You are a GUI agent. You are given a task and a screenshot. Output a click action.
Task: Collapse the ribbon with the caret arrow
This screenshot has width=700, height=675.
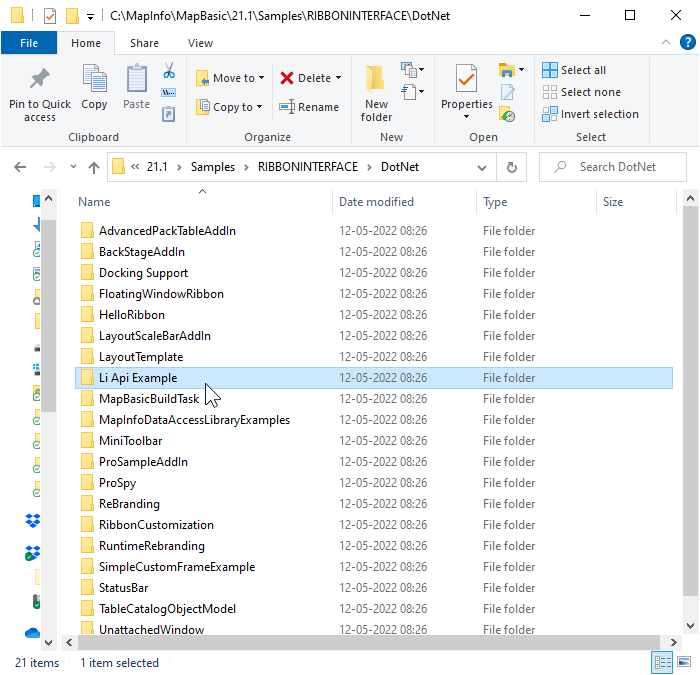click(666, 42)
